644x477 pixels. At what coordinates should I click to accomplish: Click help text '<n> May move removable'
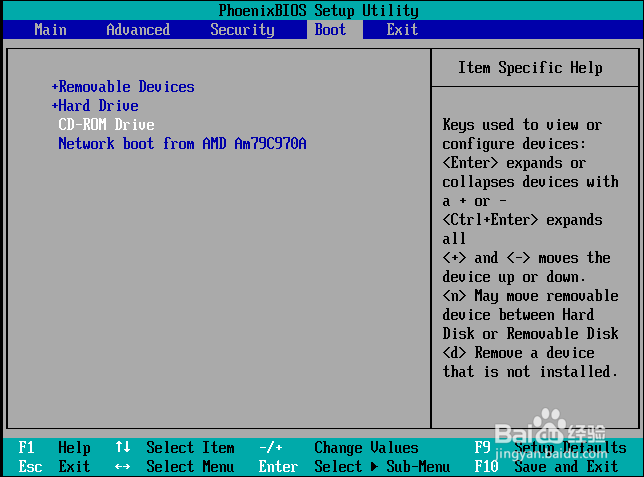530,295
